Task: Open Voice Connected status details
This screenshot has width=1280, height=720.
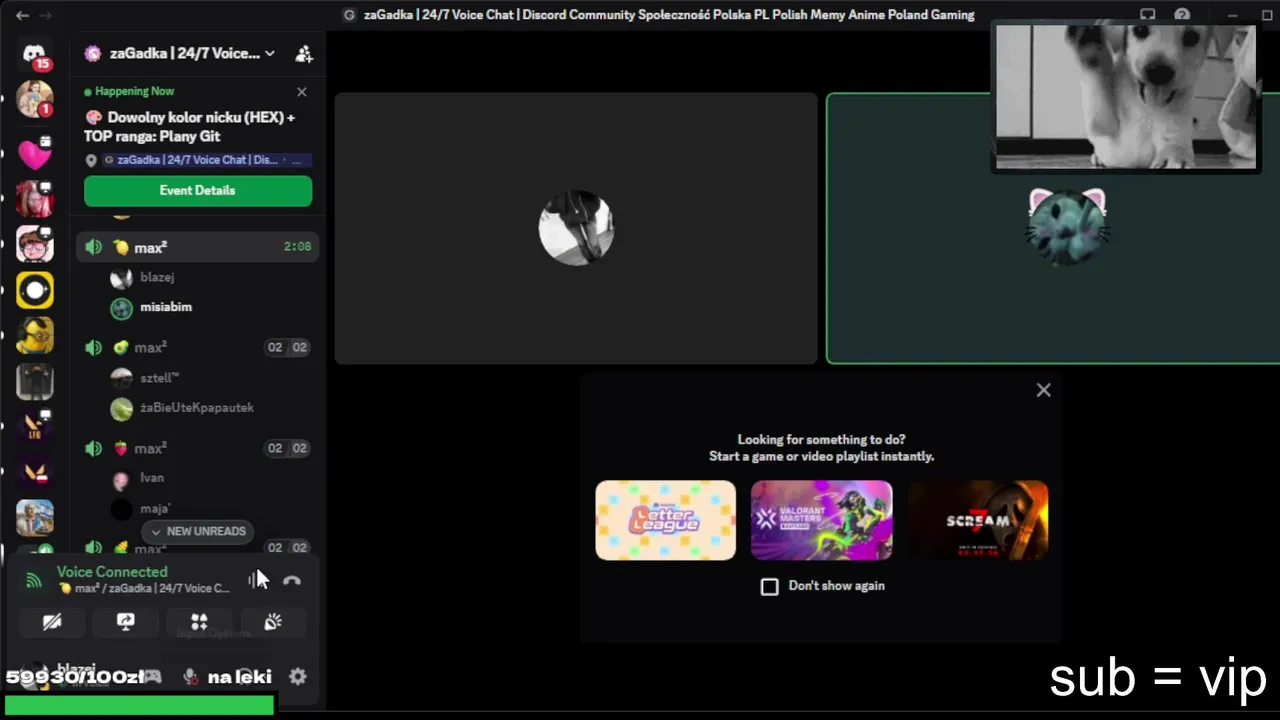Action: coord(112,572)
